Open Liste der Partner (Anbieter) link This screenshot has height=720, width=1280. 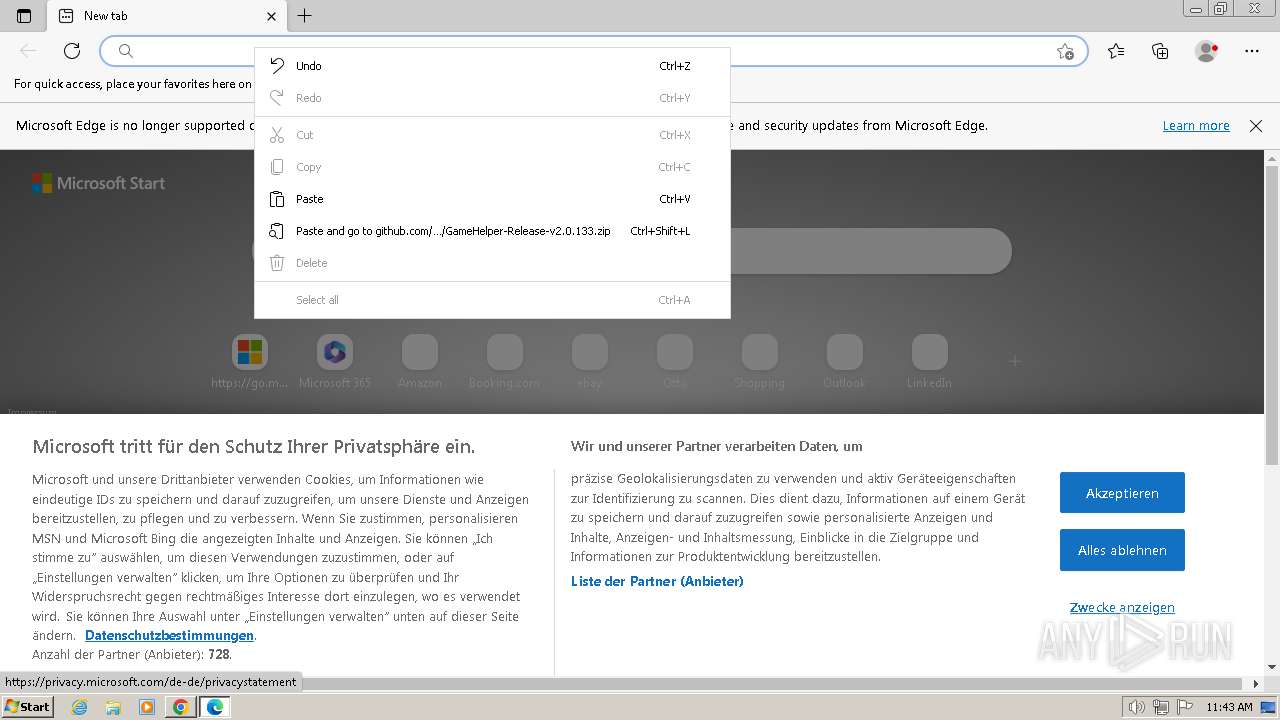tap(657, 581)
